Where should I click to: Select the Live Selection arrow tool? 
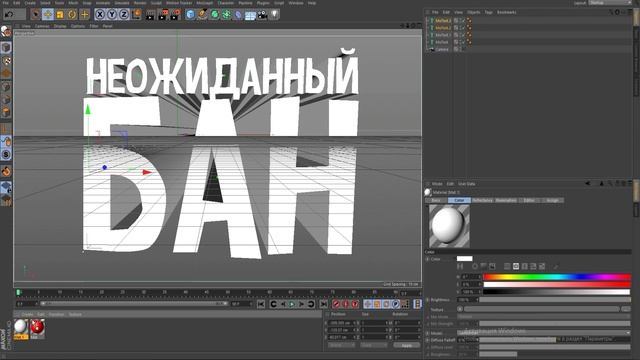[36, 15]
